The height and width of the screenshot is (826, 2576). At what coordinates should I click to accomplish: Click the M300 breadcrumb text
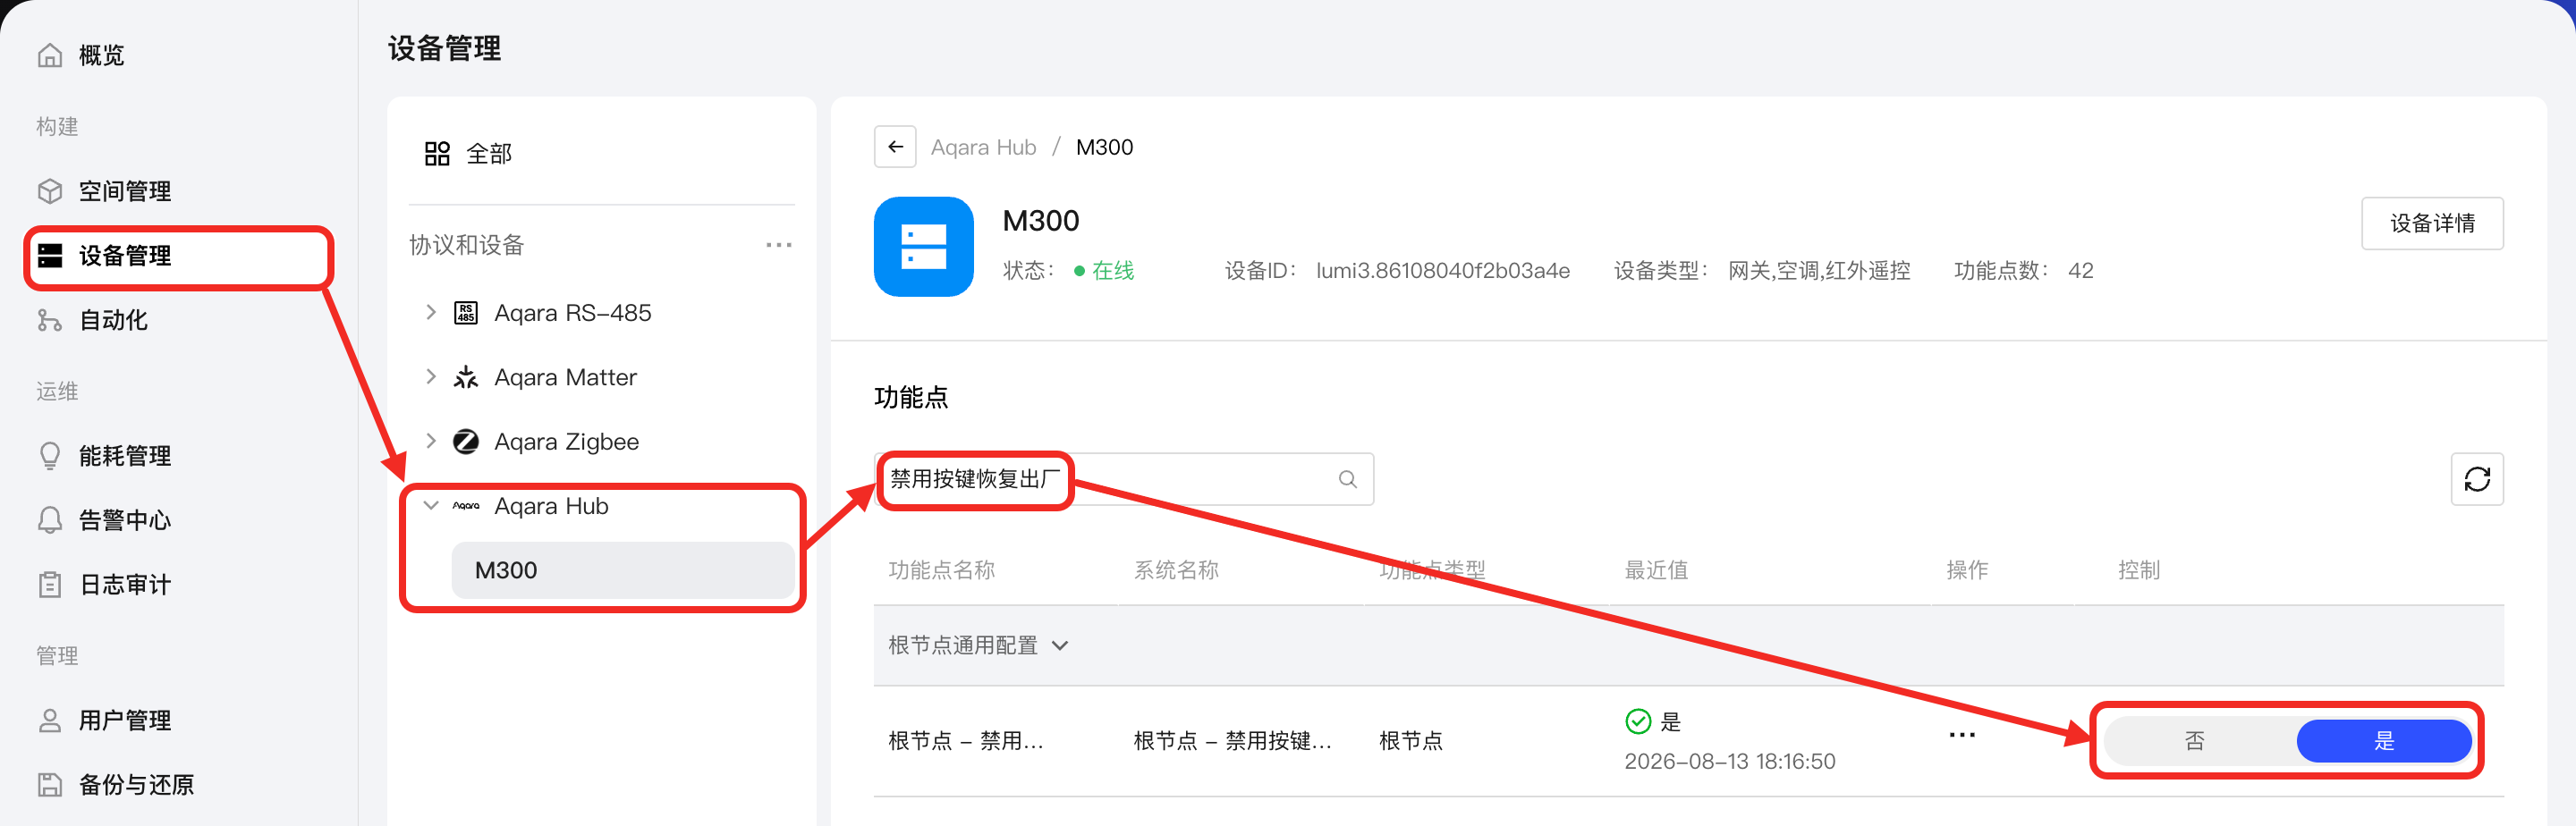pos(1104,147)
